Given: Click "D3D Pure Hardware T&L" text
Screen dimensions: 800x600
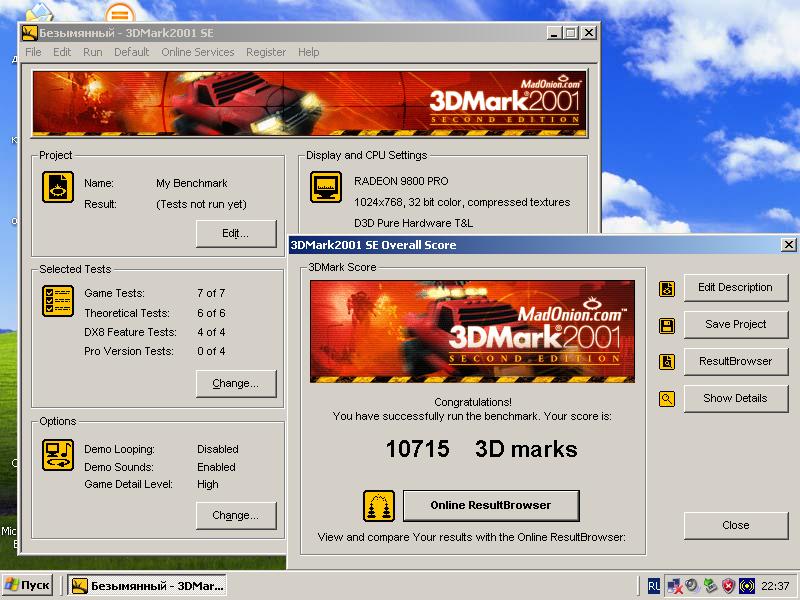Looking at the screenshot, I should pyautogui.click(x=413, y=223).
